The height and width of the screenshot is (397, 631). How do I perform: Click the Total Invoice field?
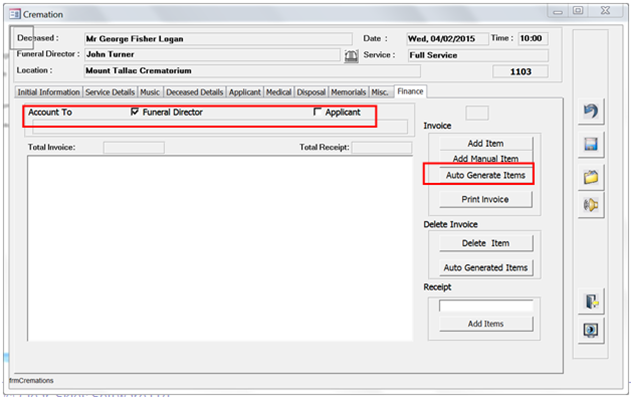[x=134, y=148]
